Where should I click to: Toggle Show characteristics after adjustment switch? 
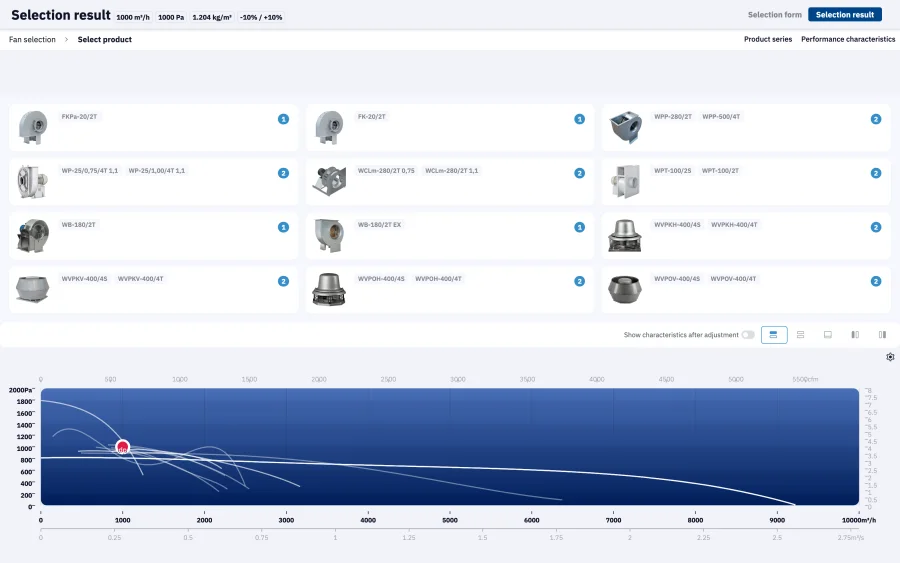(x=747, y=335)
